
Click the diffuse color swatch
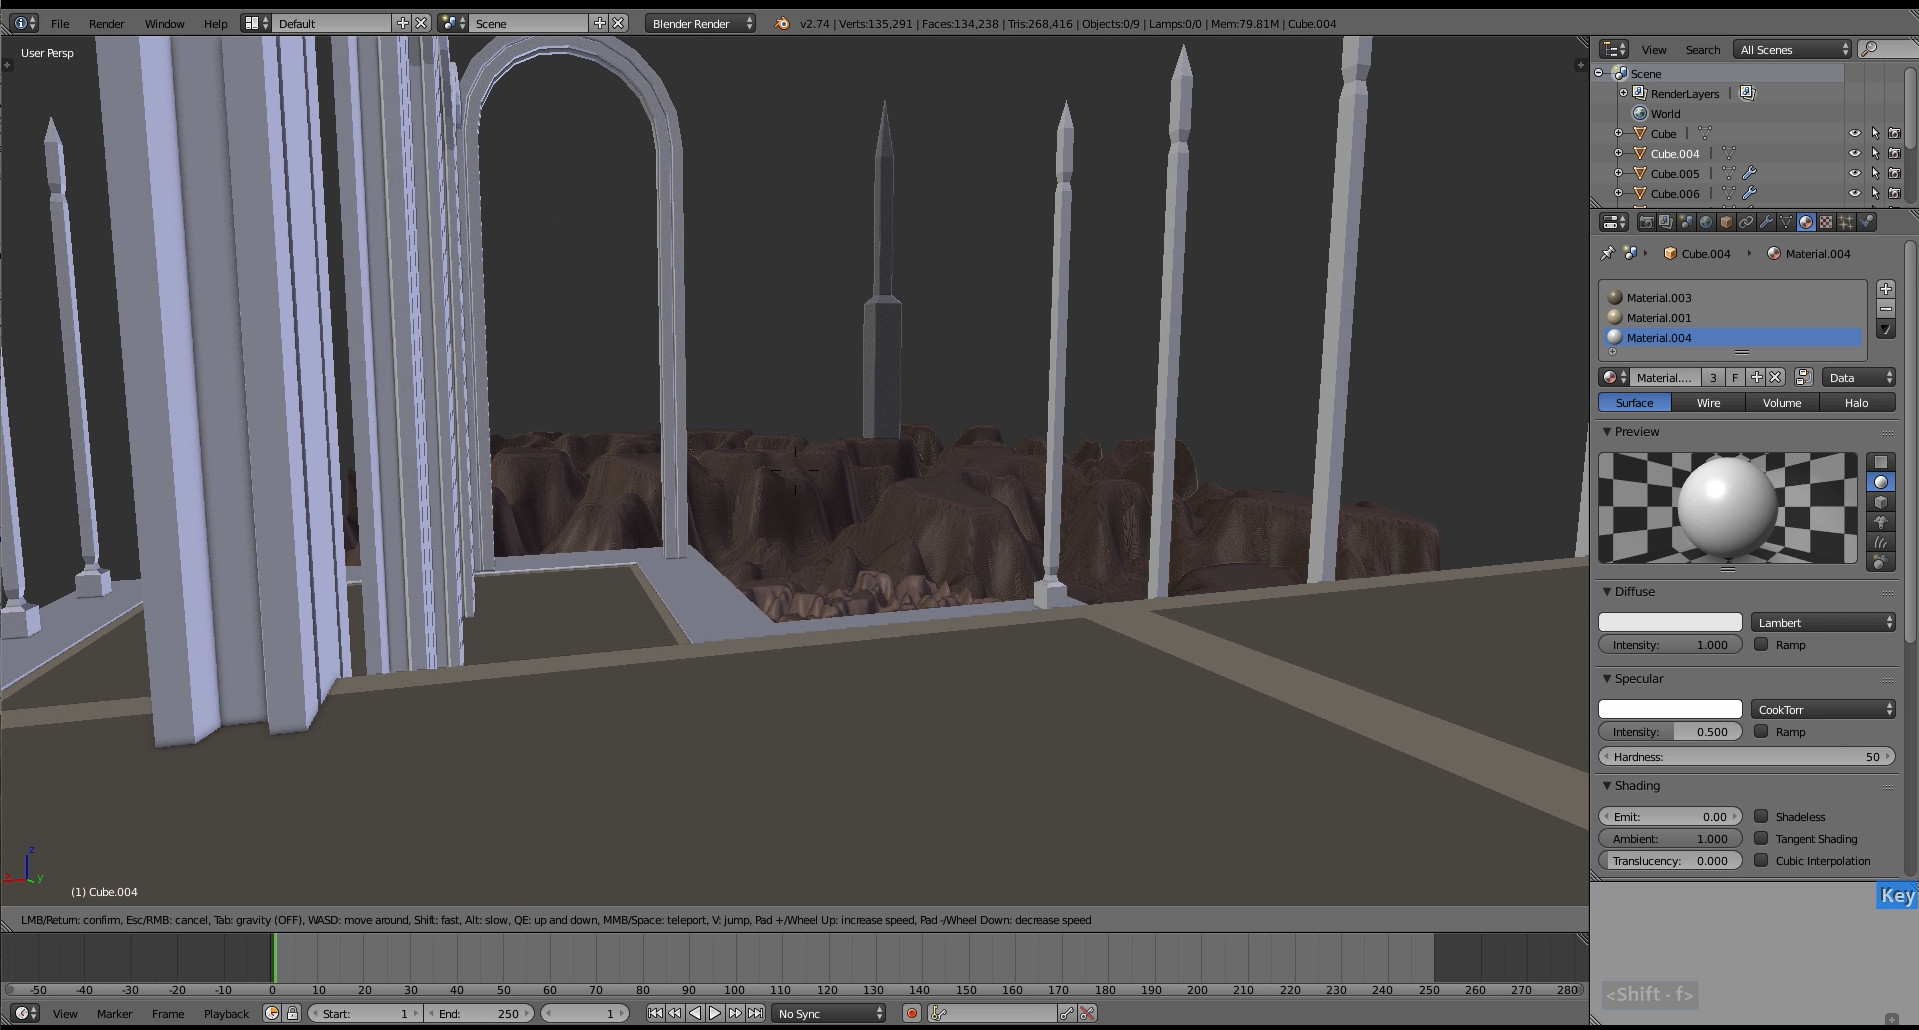(1669, 622)
